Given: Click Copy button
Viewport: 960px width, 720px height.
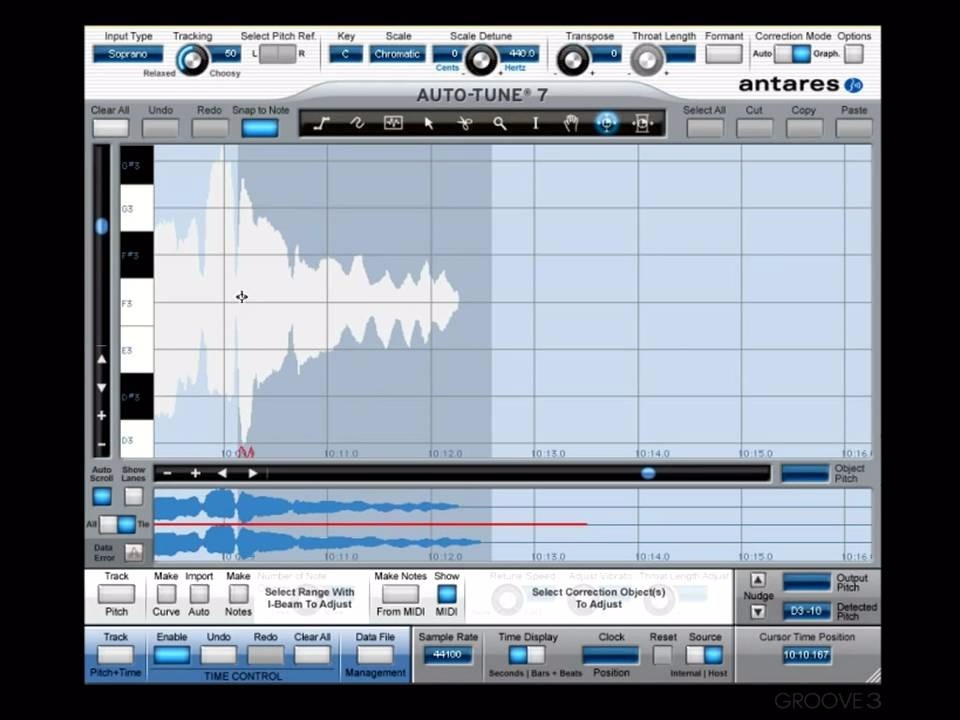Looking at the screenshot, I should (804, 128).
